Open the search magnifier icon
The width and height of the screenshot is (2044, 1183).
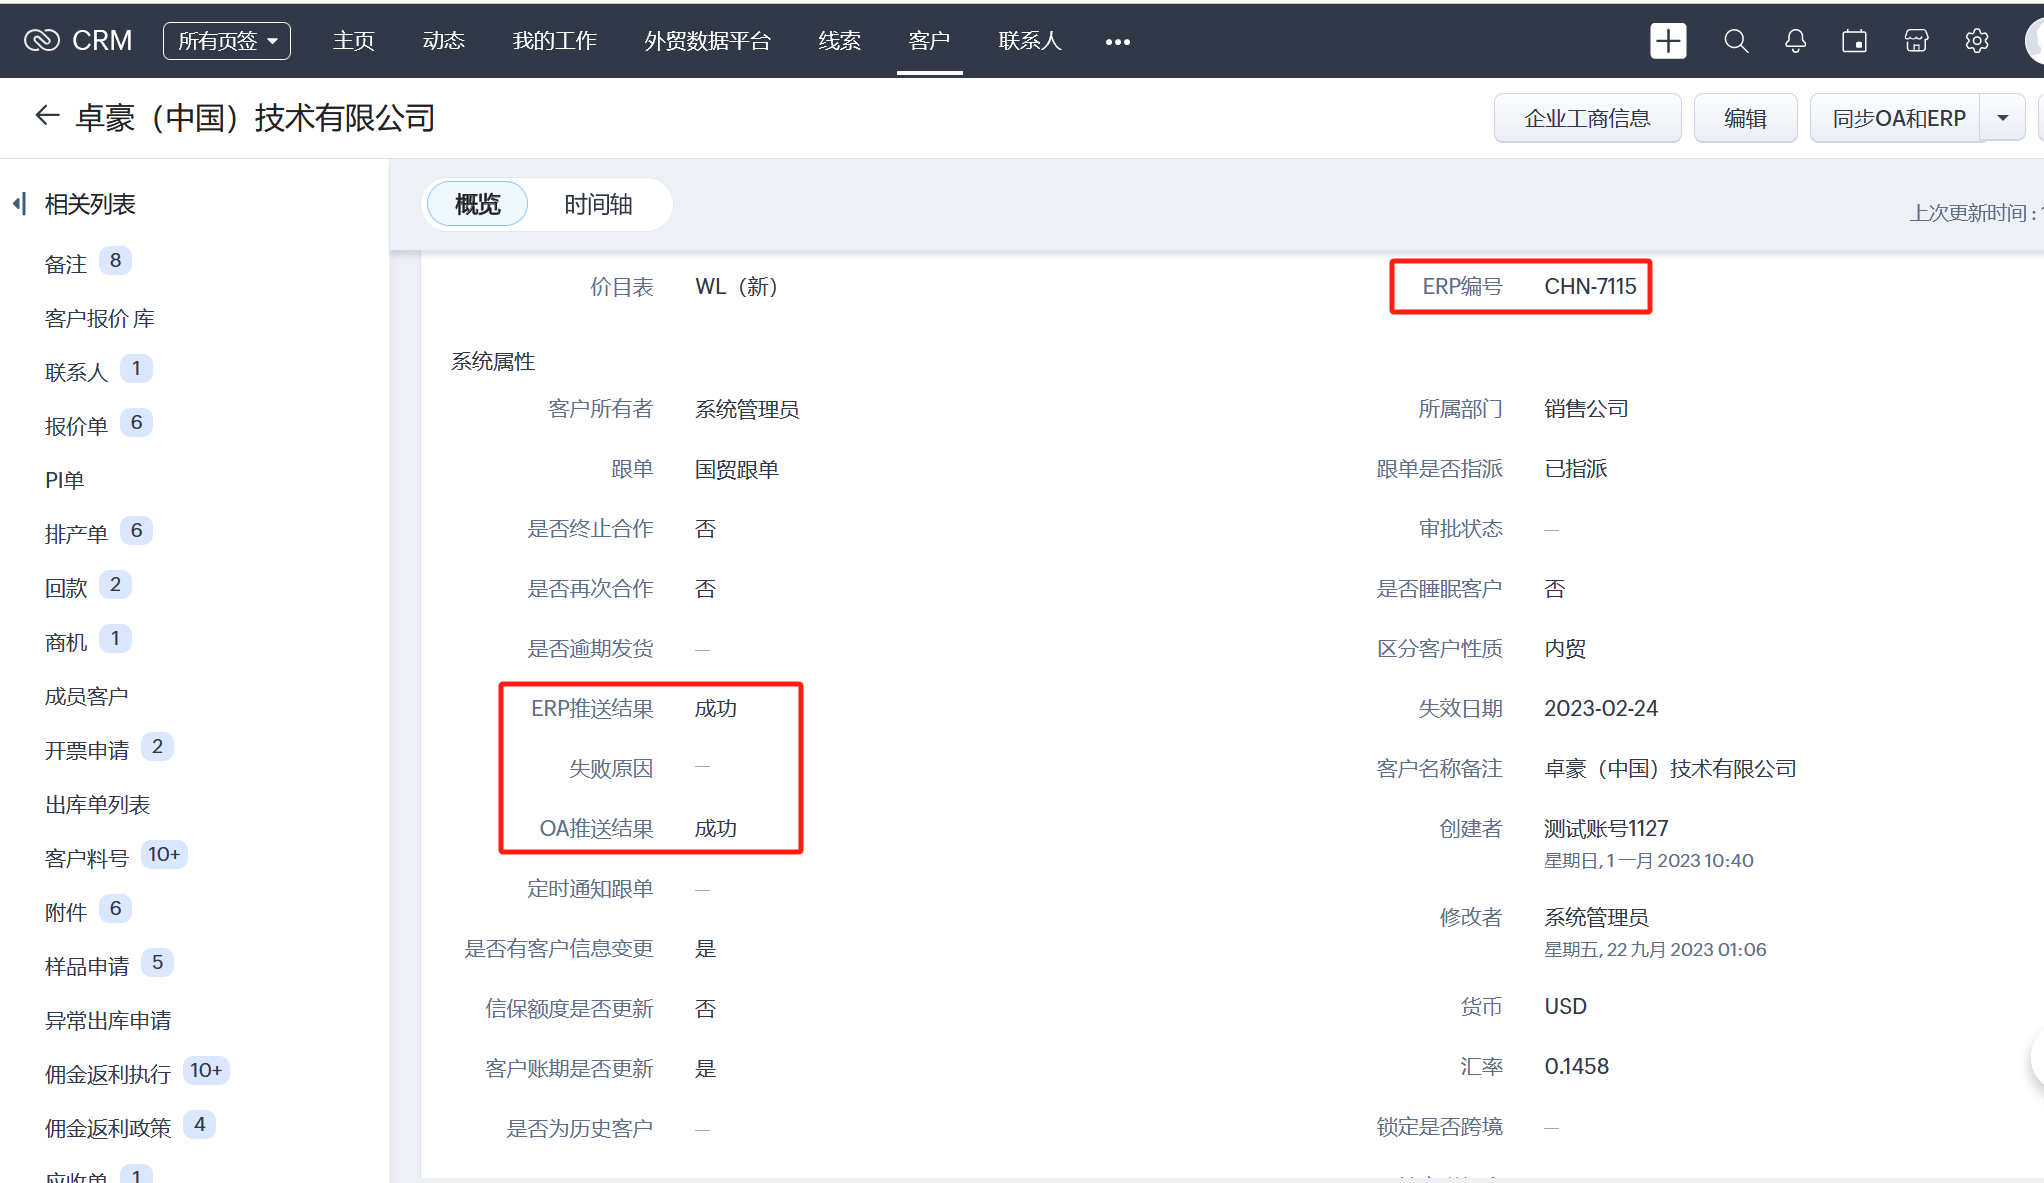(1736, 41)
